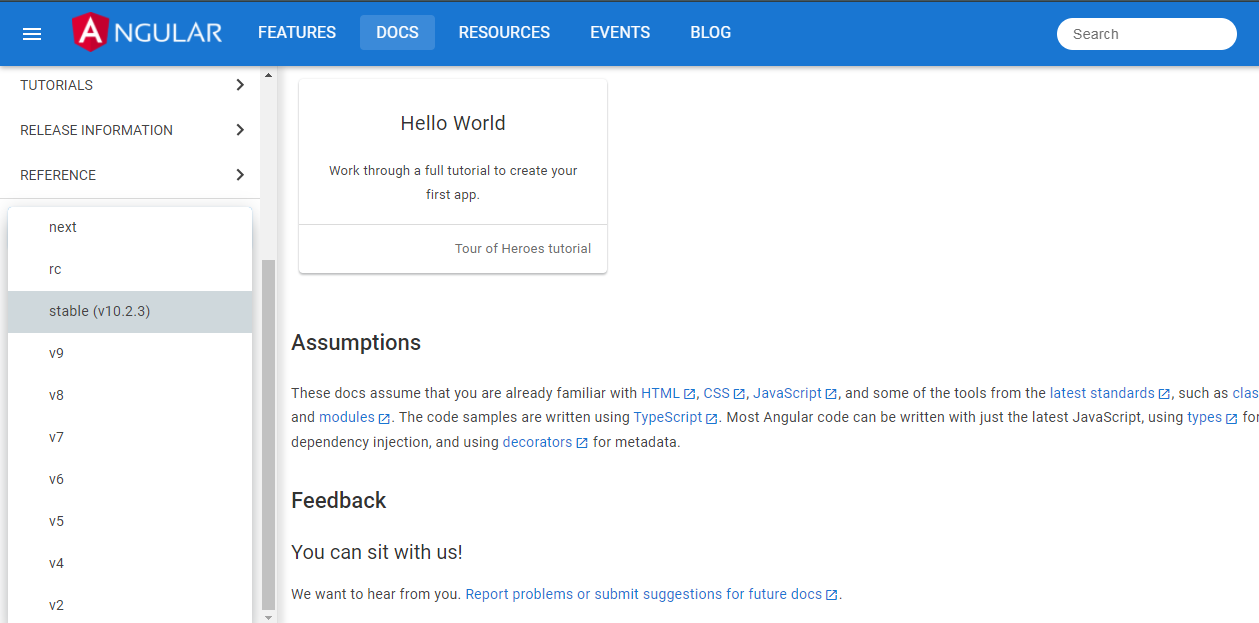
Task: Follow the HTML link
Action: click(x=660, y=393)
